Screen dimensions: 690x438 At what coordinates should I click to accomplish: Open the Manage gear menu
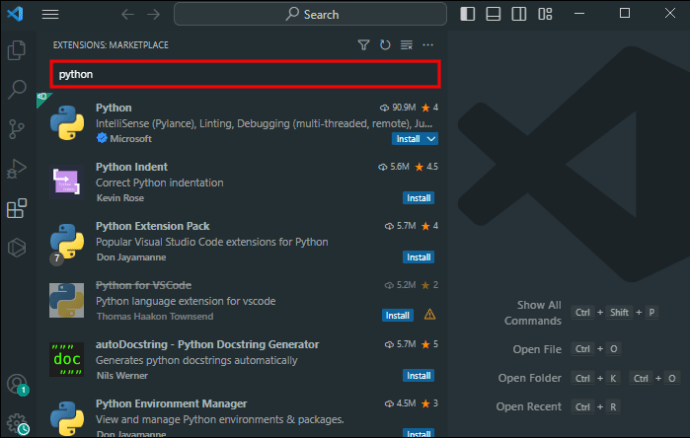tap(18, 423)
